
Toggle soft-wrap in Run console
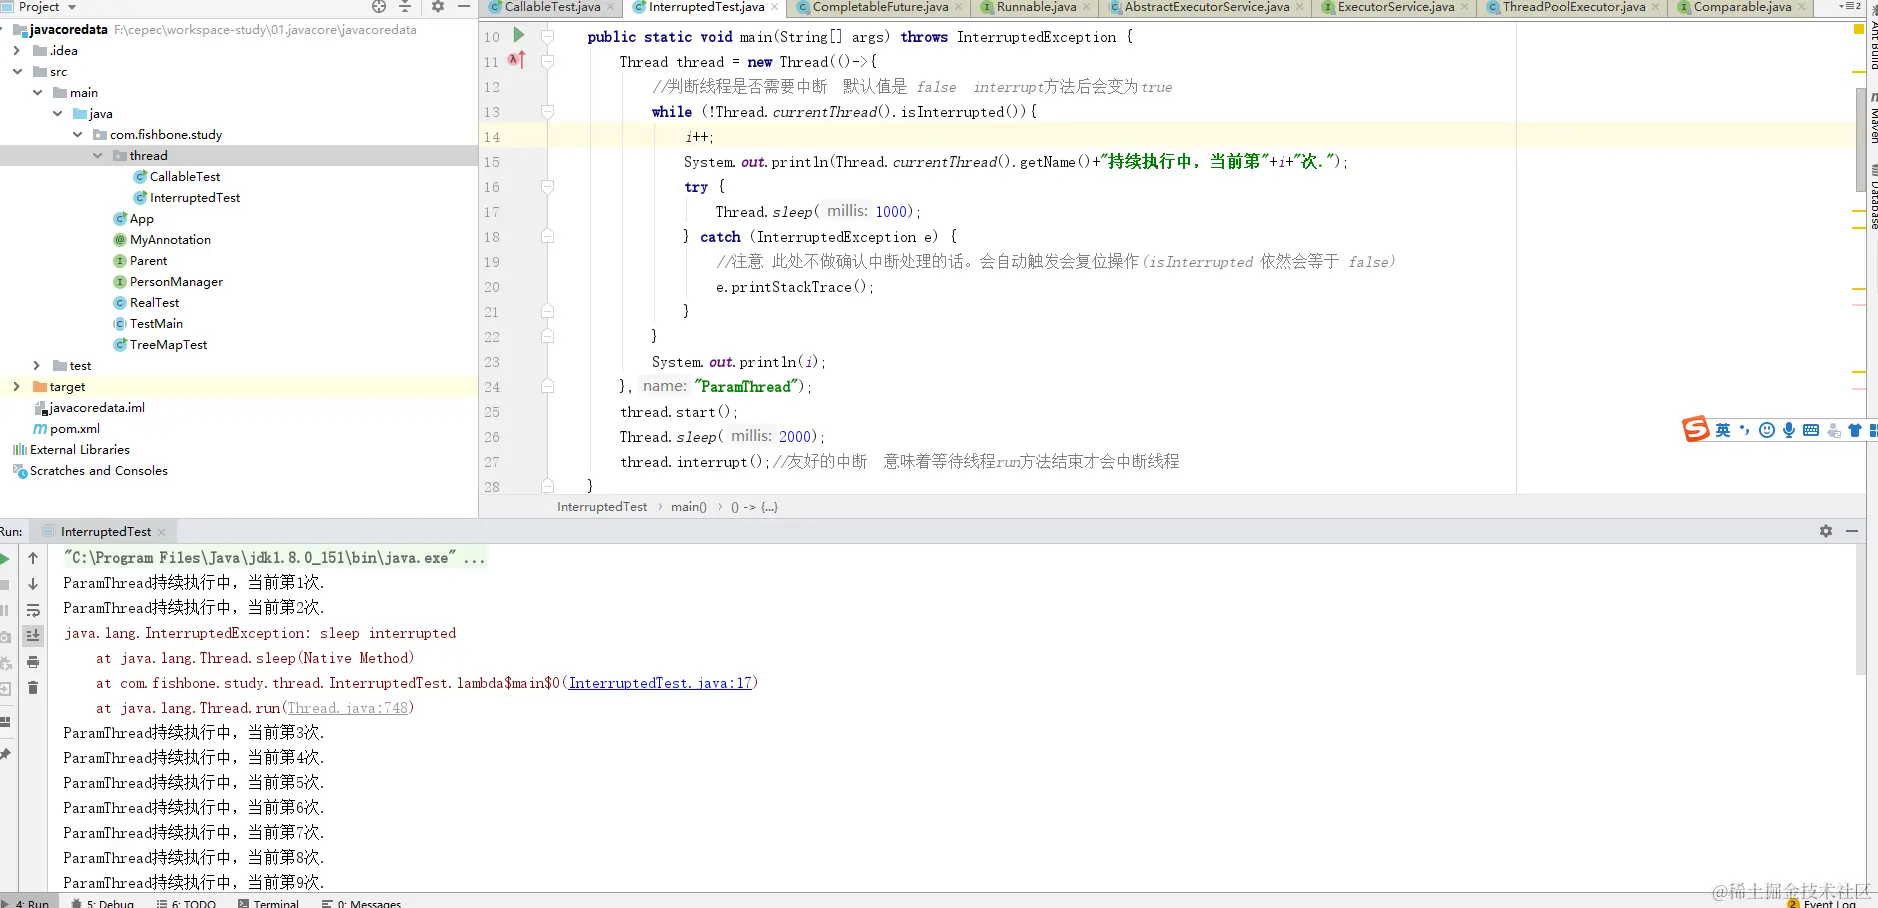[x=33, y=610]
